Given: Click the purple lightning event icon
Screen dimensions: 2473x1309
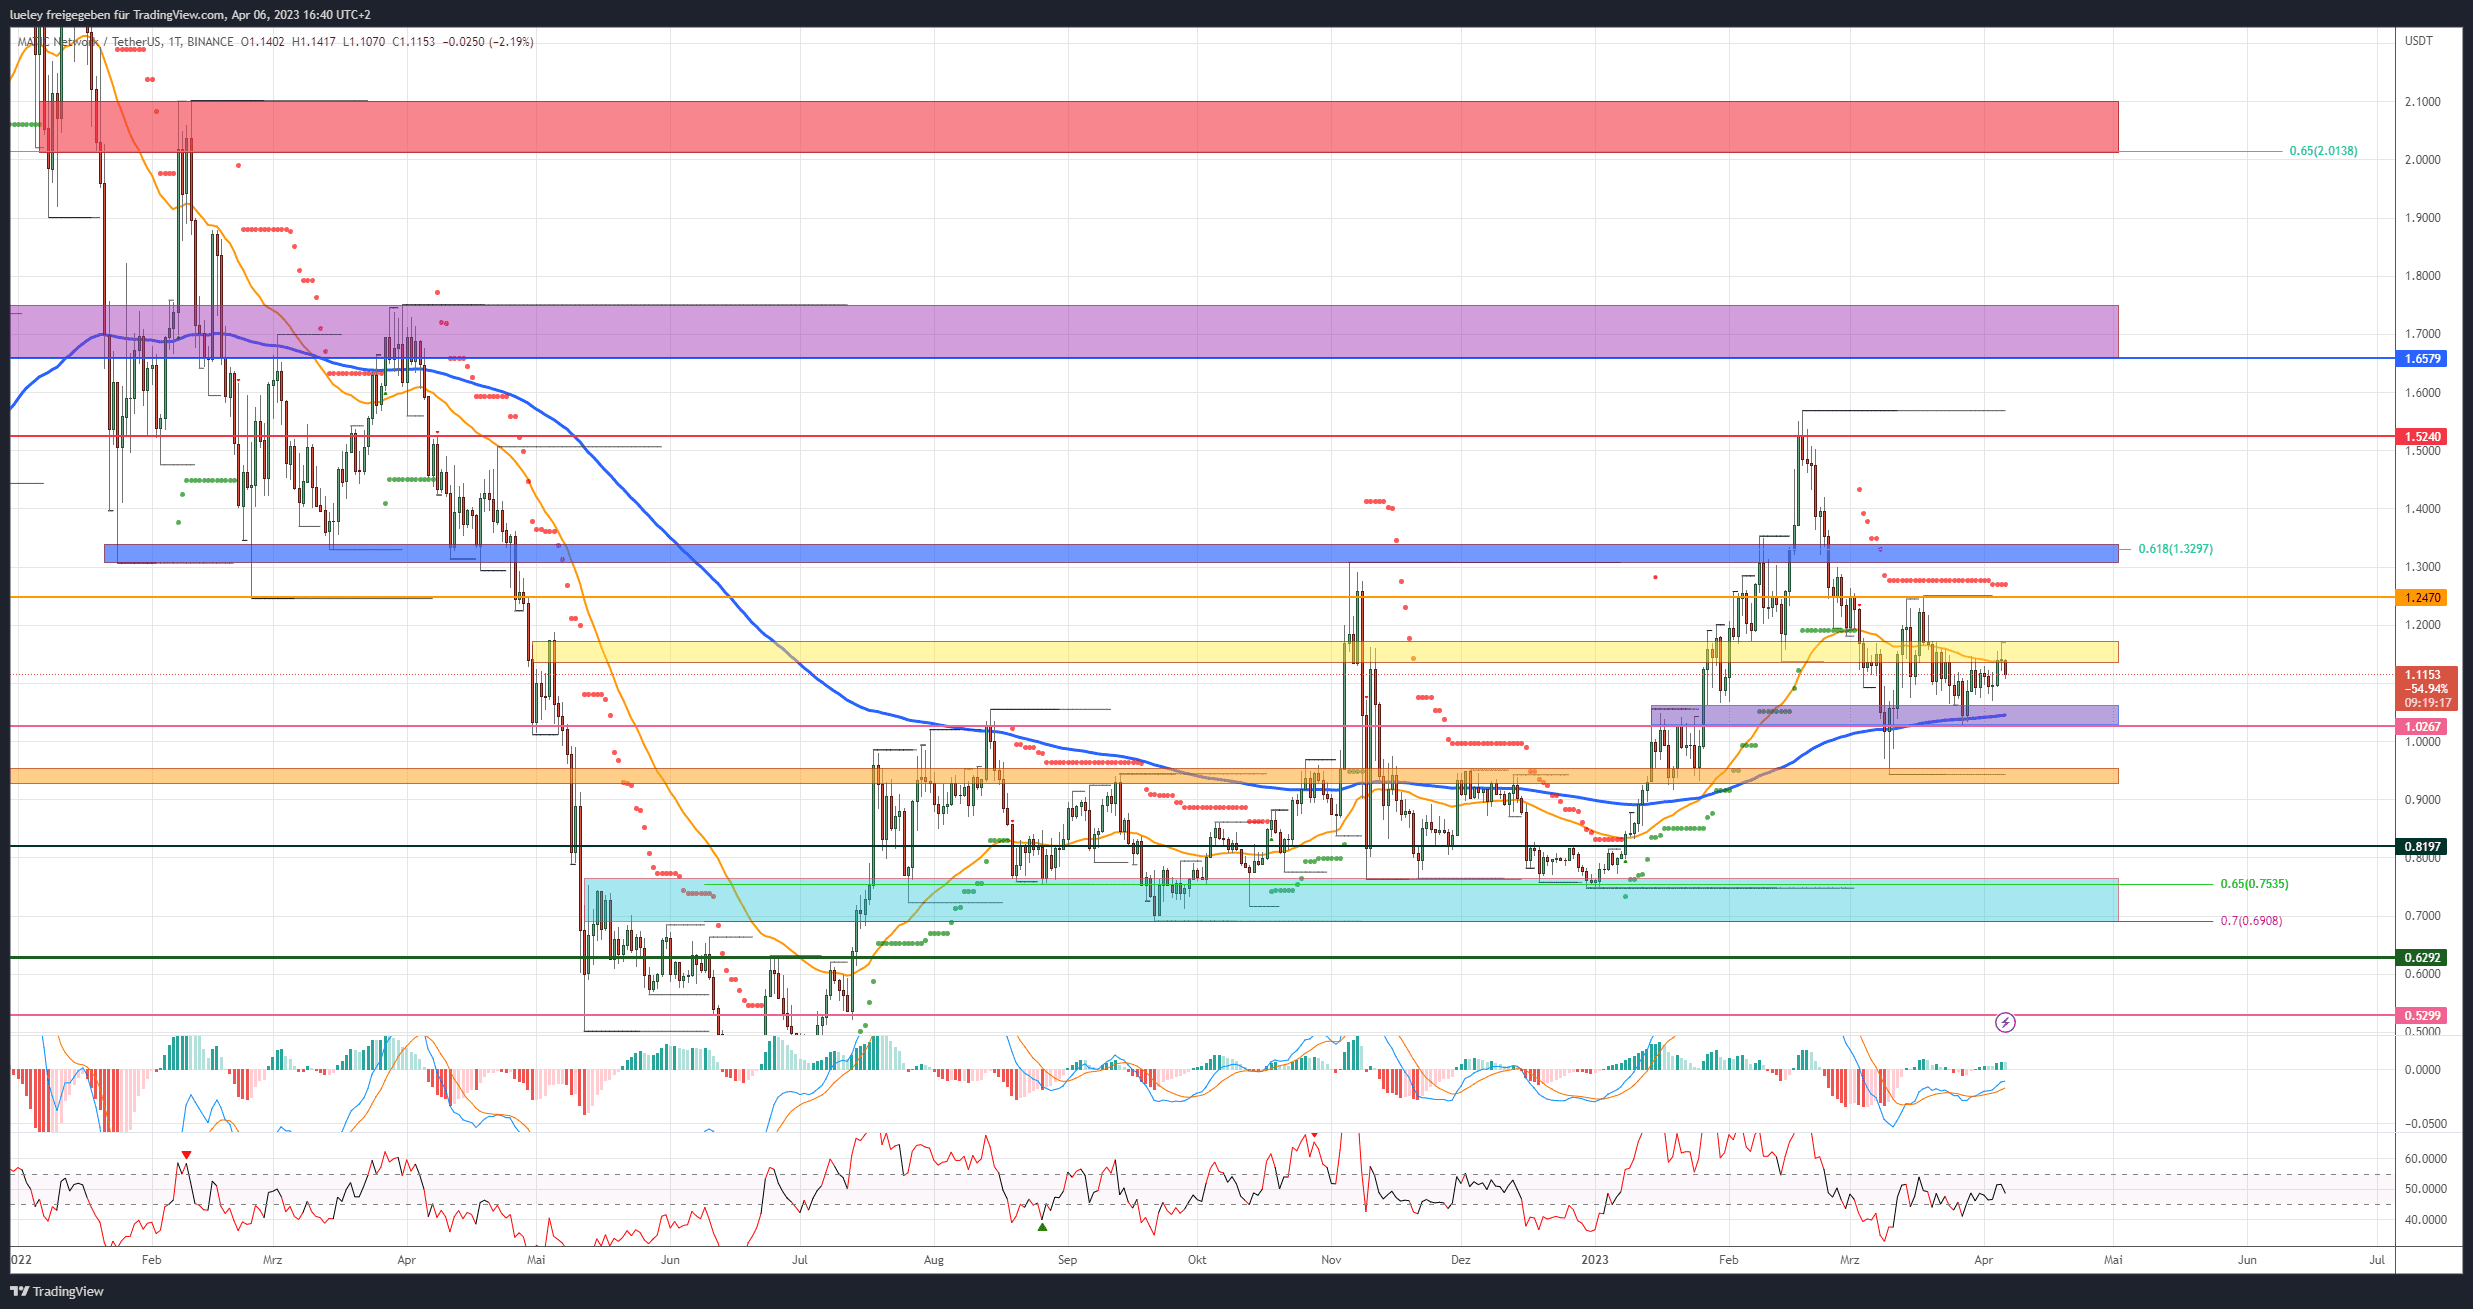Looking at the screenshot, I should (2005, 1022).
